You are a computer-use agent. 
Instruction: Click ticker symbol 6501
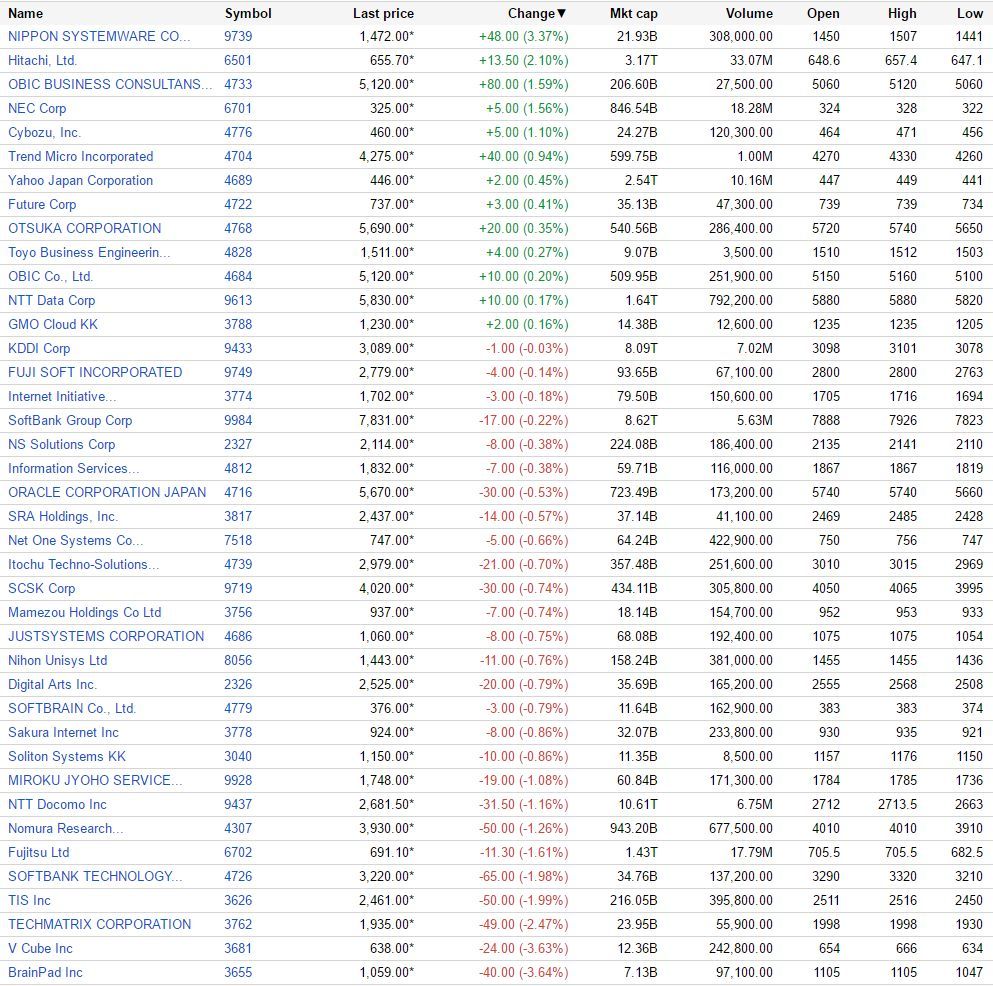point(238,60)
